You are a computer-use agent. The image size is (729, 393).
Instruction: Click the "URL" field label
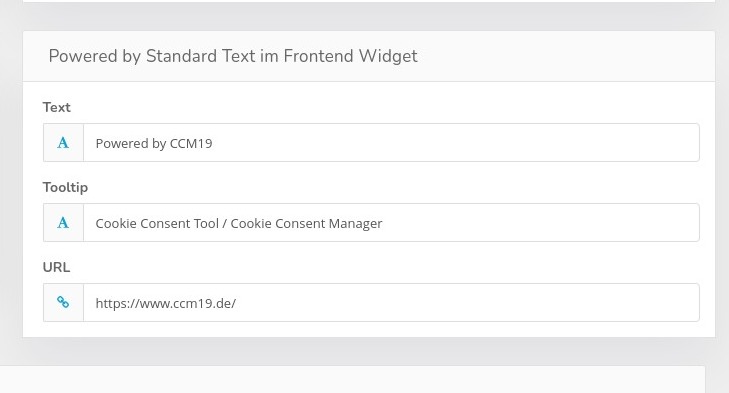[x=56, y=267]
